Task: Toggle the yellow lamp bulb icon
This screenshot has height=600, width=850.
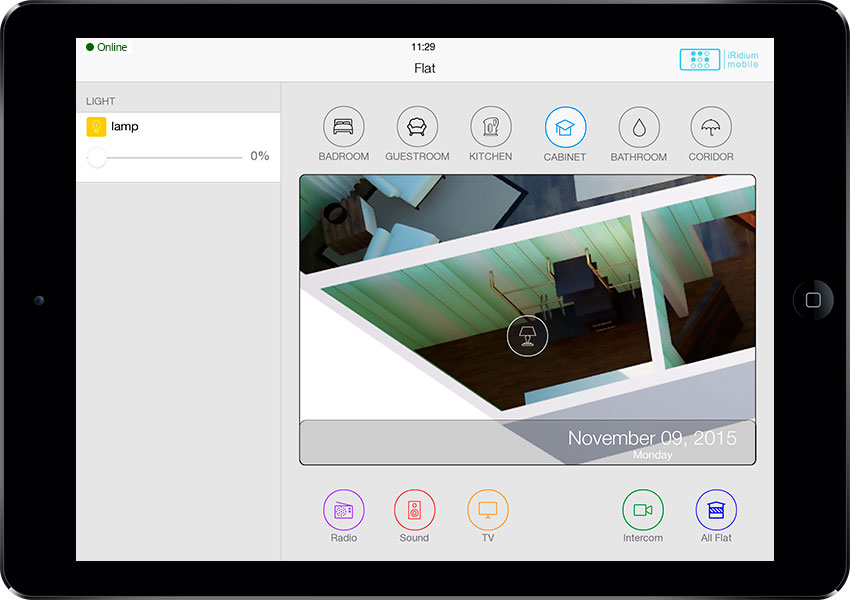Action: (x=96, y=127)
